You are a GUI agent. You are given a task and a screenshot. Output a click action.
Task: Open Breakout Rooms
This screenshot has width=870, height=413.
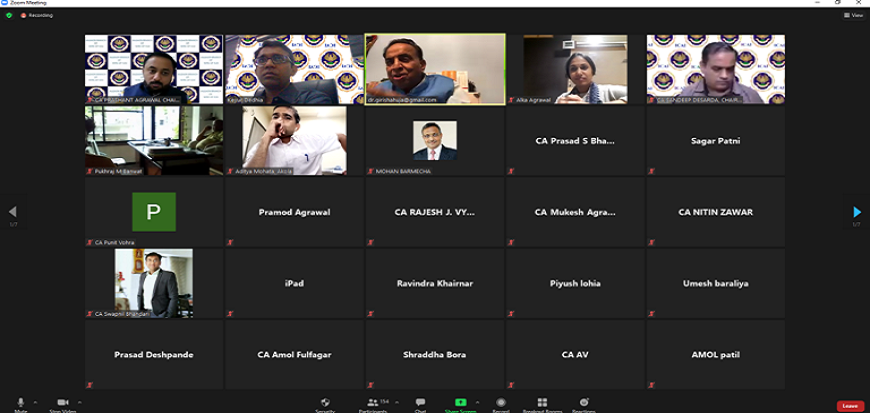pyautogui.click(x=542, y=402)
